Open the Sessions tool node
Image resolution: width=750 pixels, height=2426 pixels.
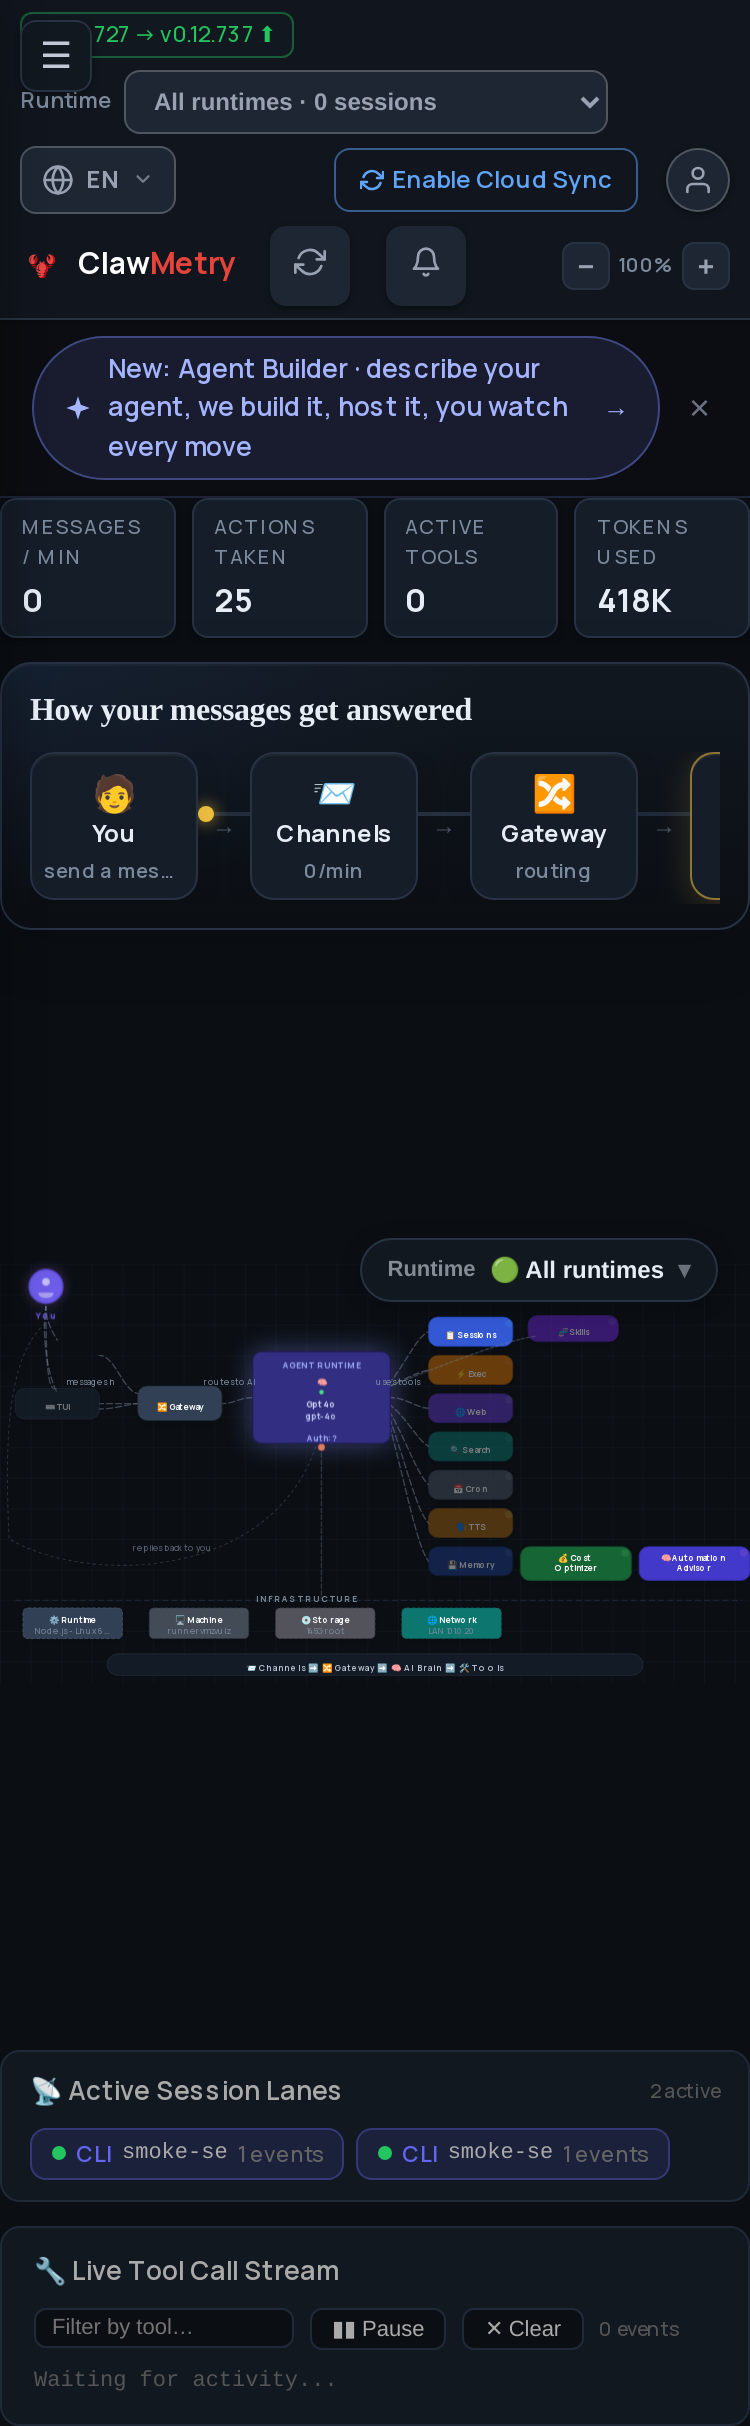470,1333
